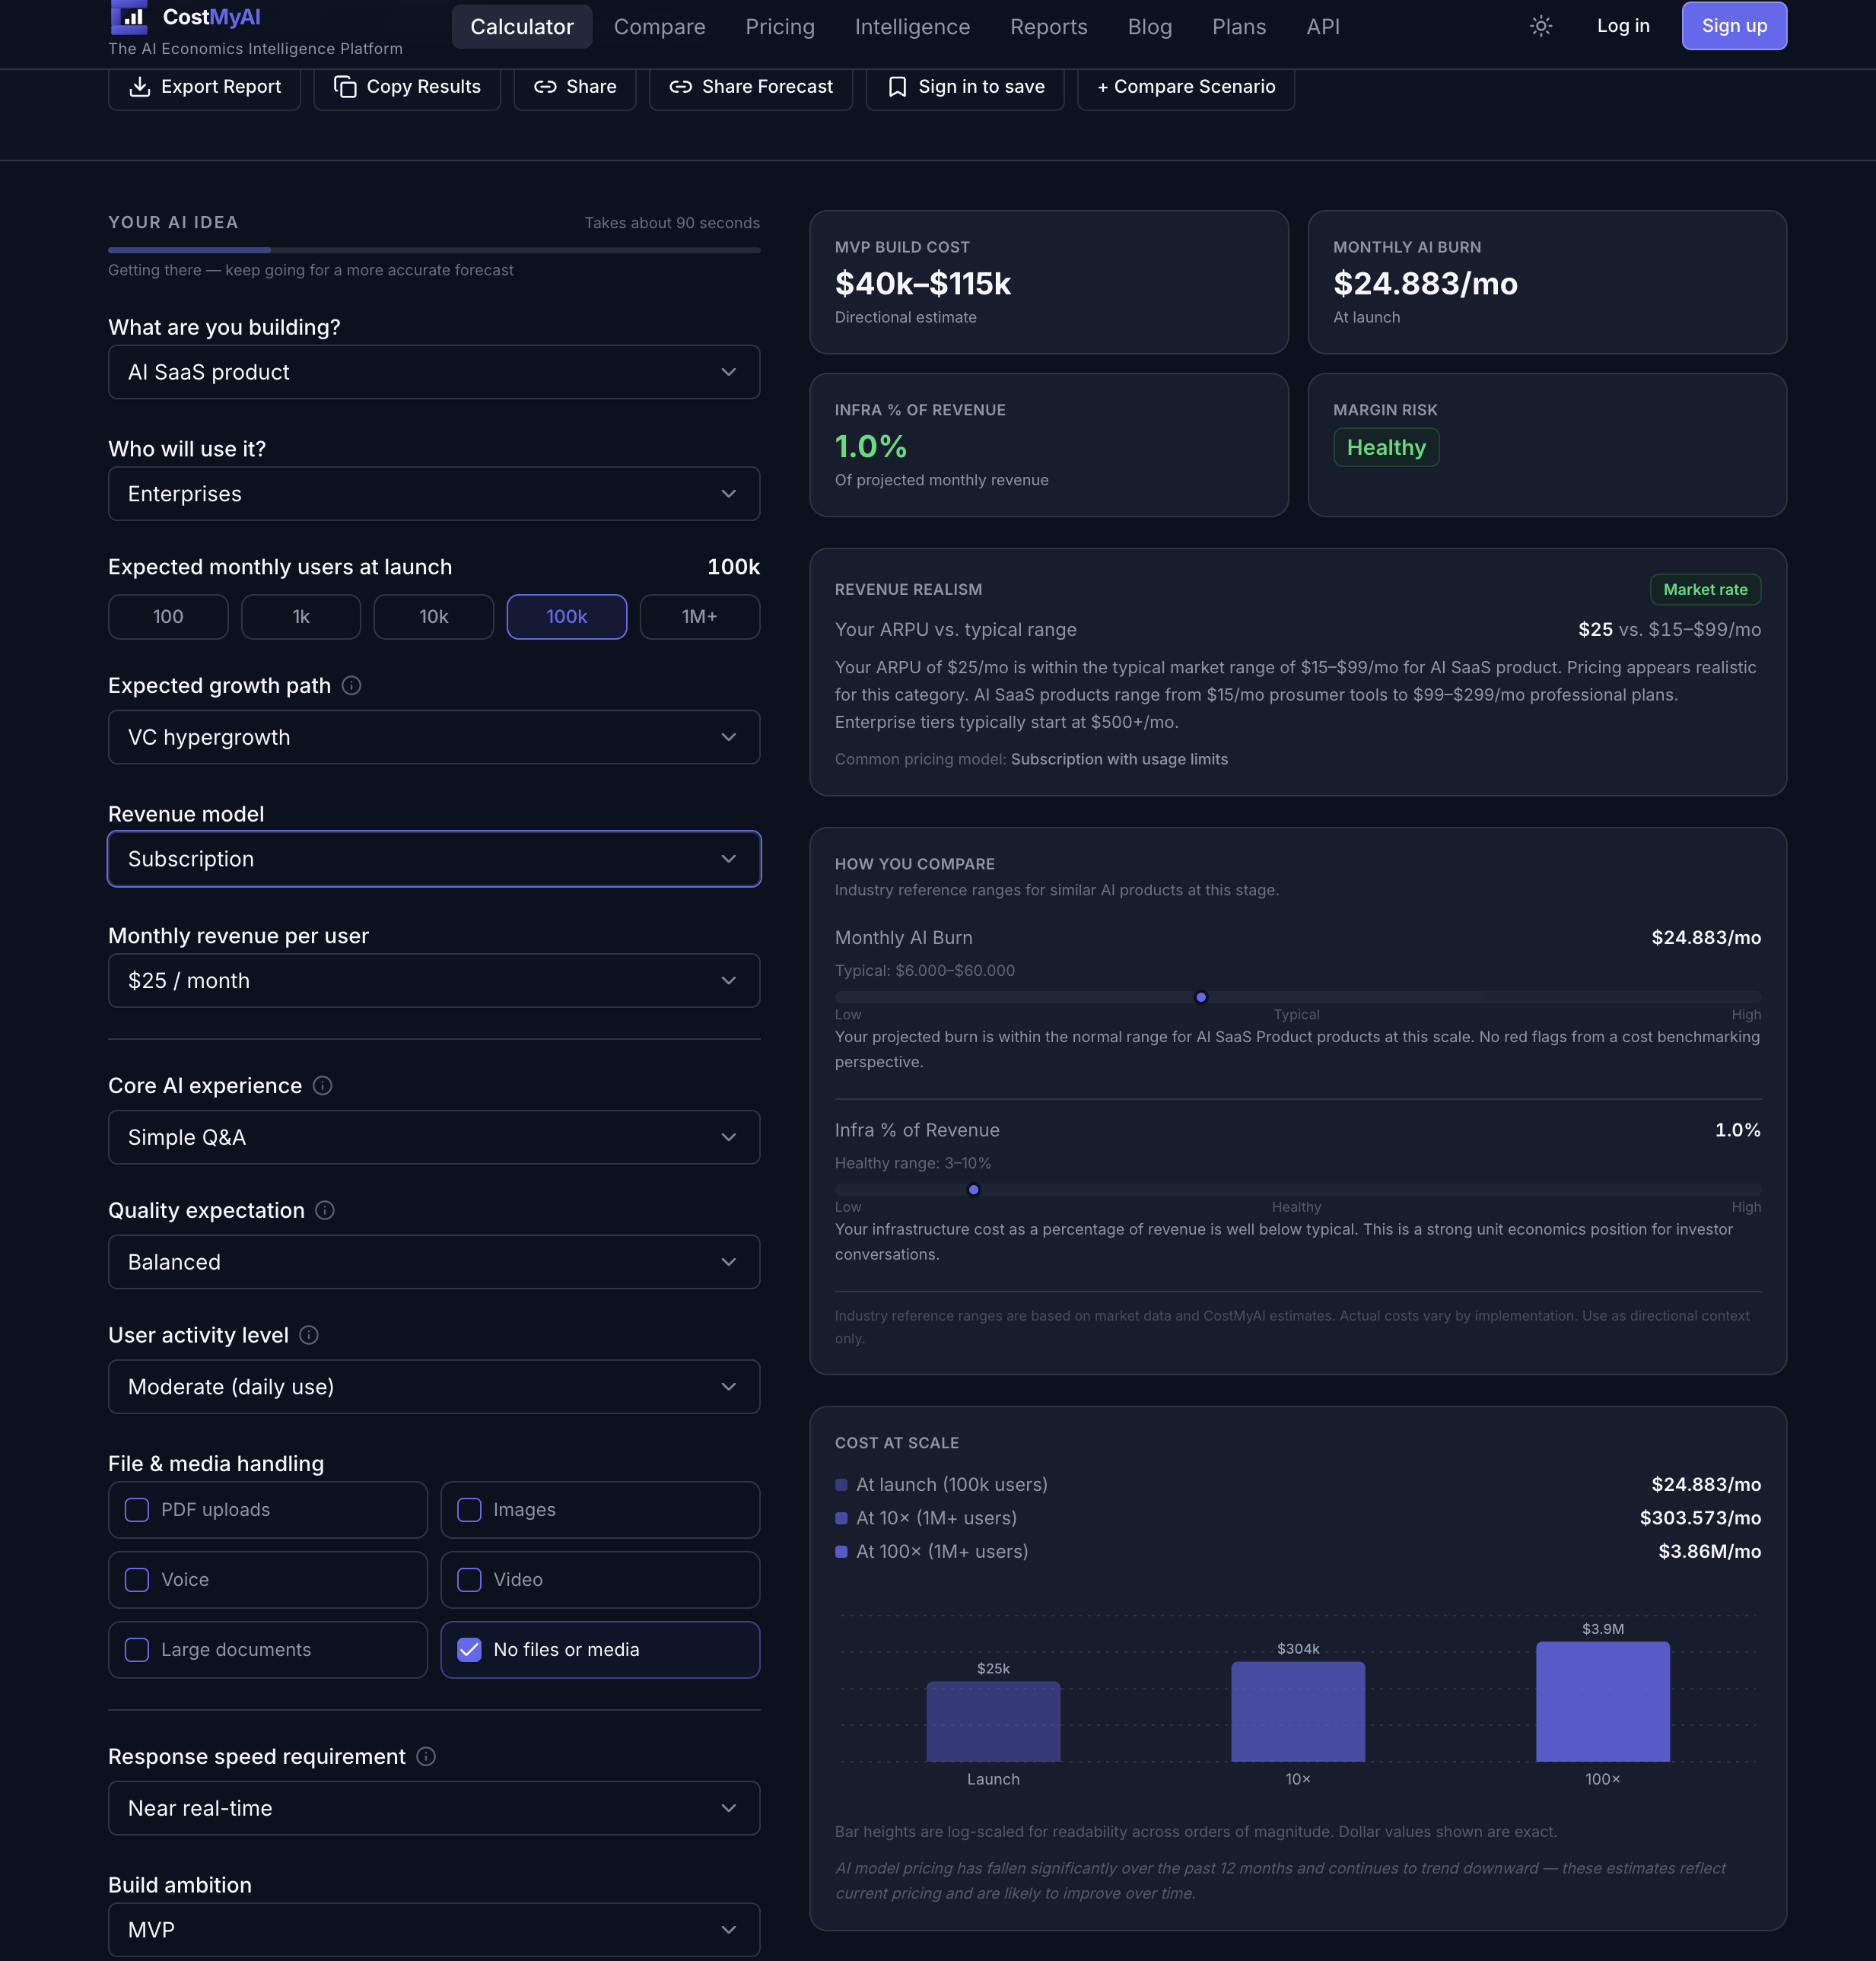Image resolution: width=1876 pixels, height=1961 pixels.
Task: Click the + Compare Scenario button
Action: [1186, 87]
